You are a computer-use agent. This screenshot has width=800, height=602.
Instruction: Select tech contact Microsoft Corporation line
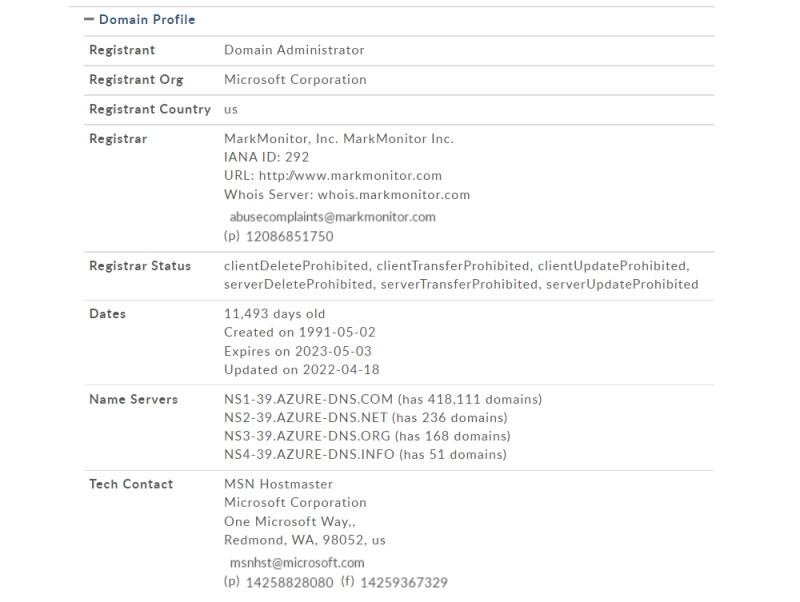pos(295,503)
